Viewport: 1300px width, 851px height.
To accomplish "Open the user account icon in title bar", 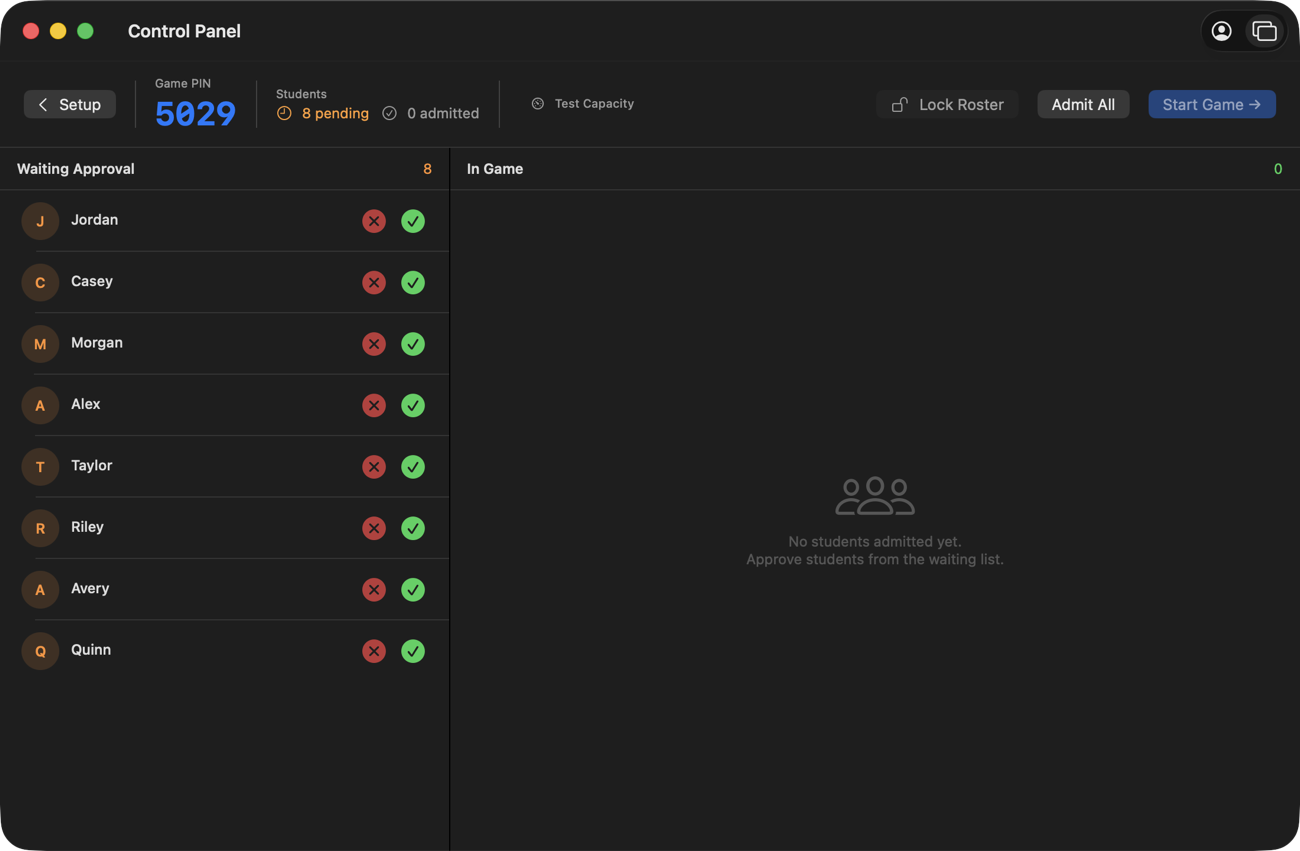I will 1221,31.
